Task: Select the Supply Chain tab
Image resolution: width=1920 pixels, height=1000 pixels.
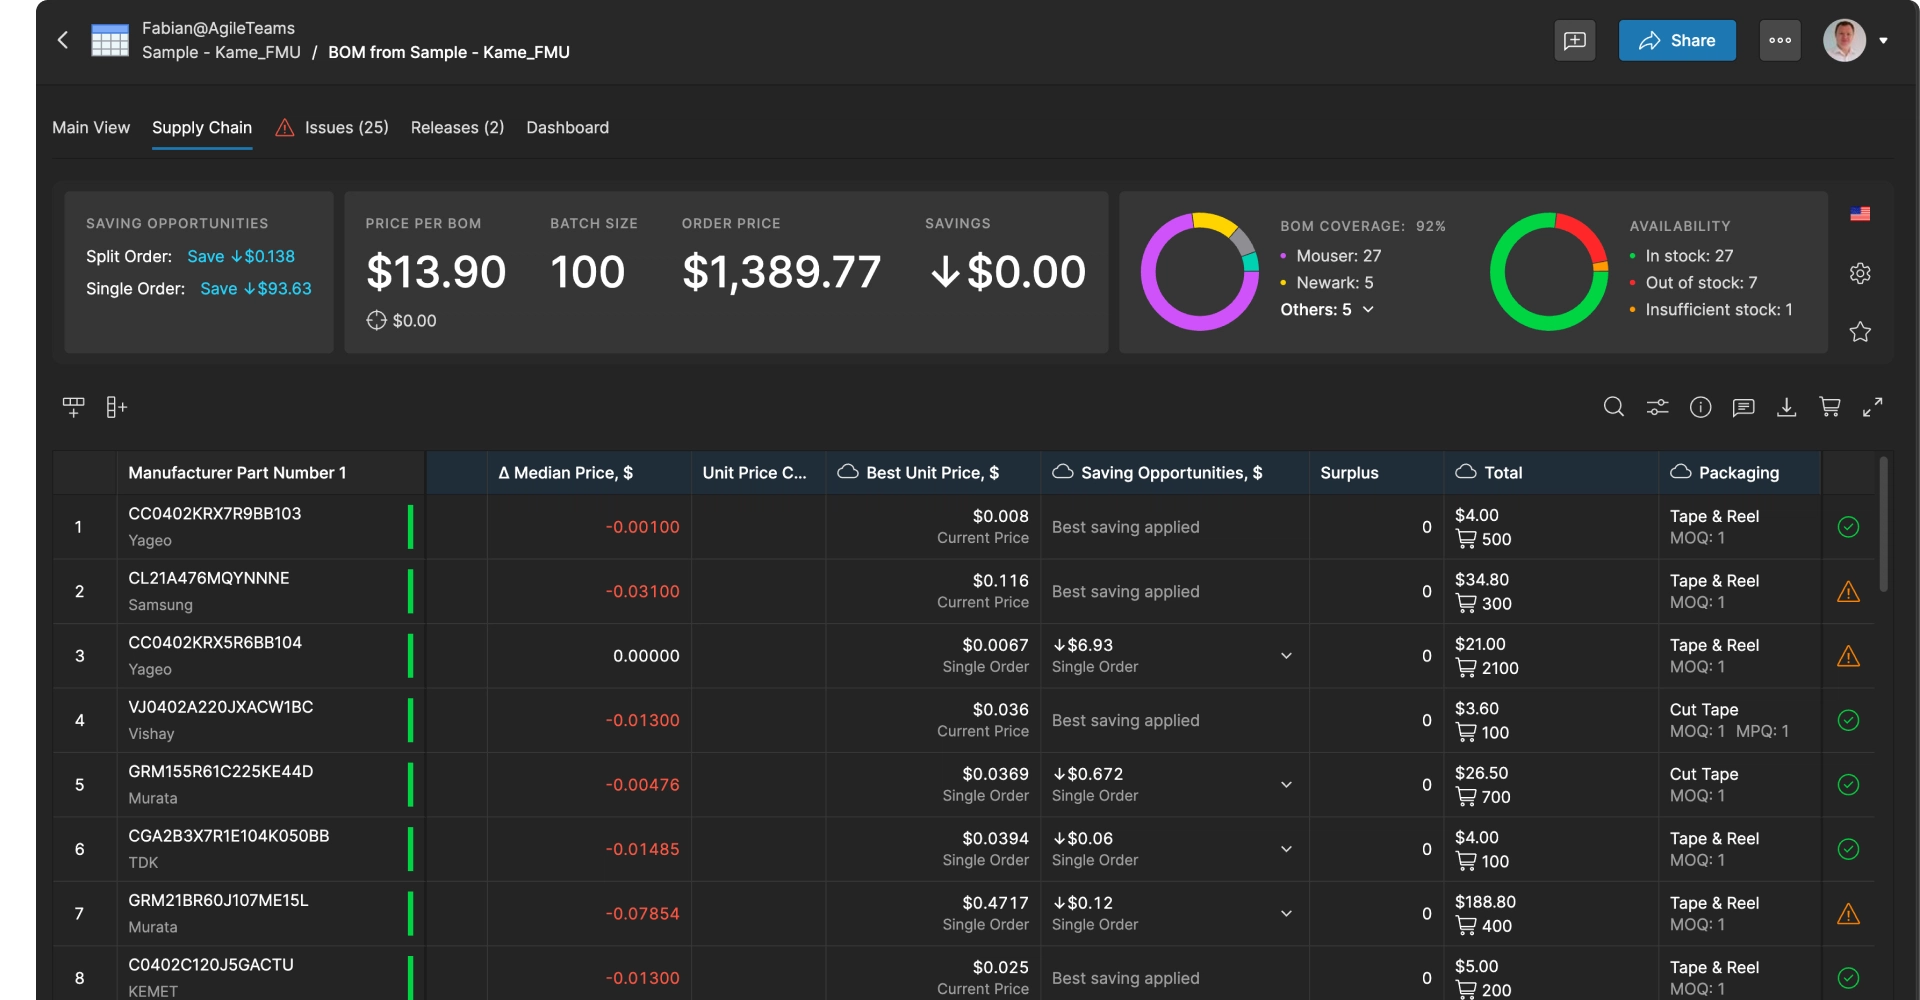Action: [x=202, y=127]
